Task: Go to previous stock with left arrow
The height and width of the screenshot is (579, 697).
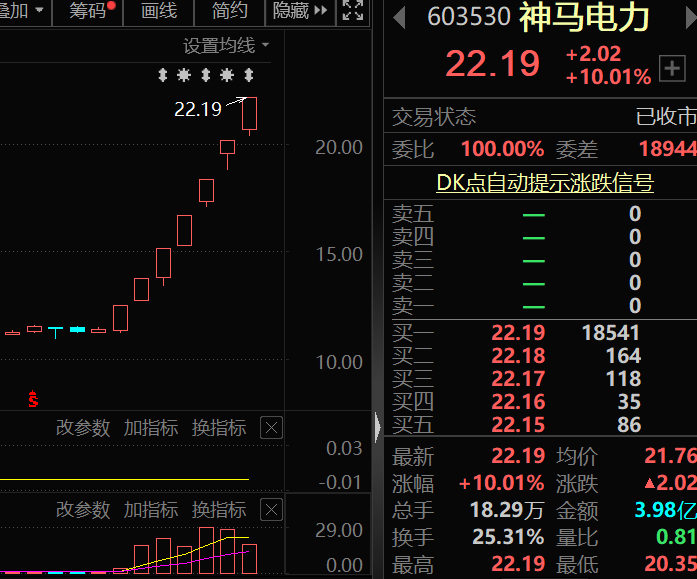Action: click(399, 17)
